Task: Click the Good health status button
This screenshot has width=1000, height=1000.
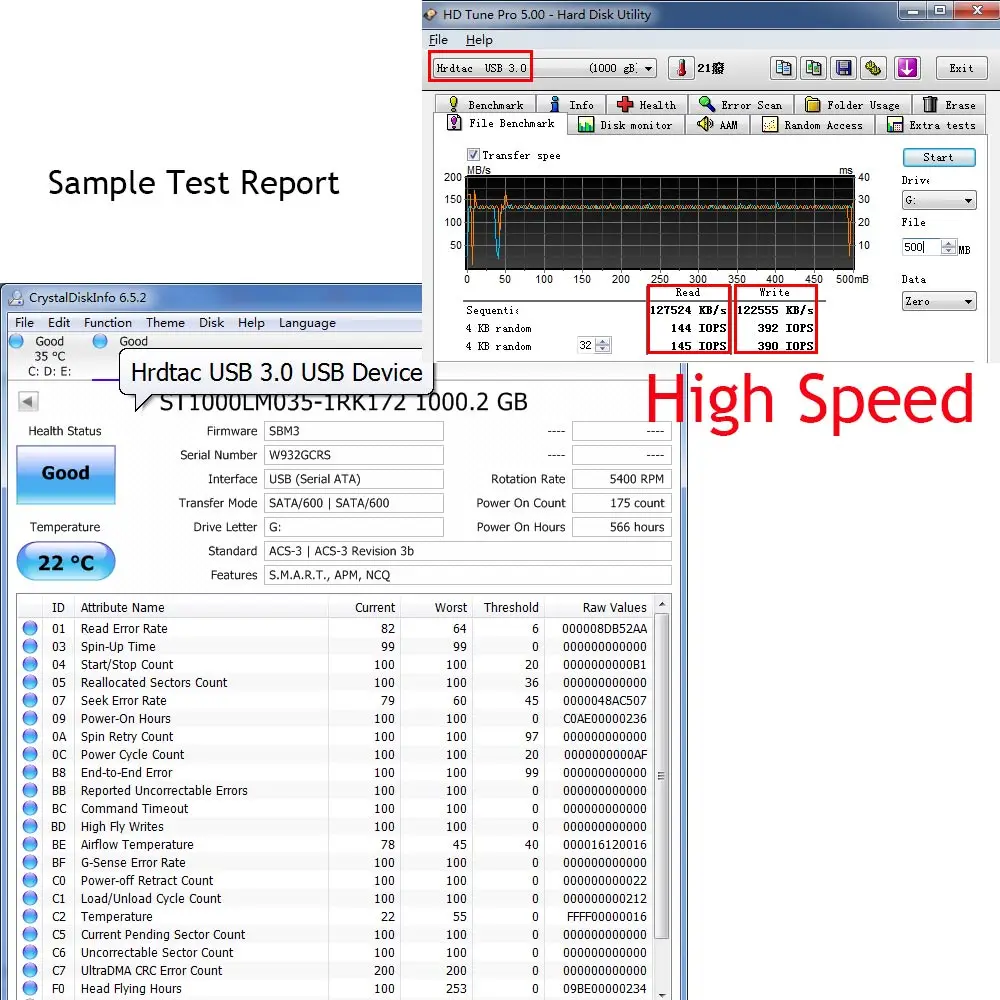Action: tap(66, 474)
